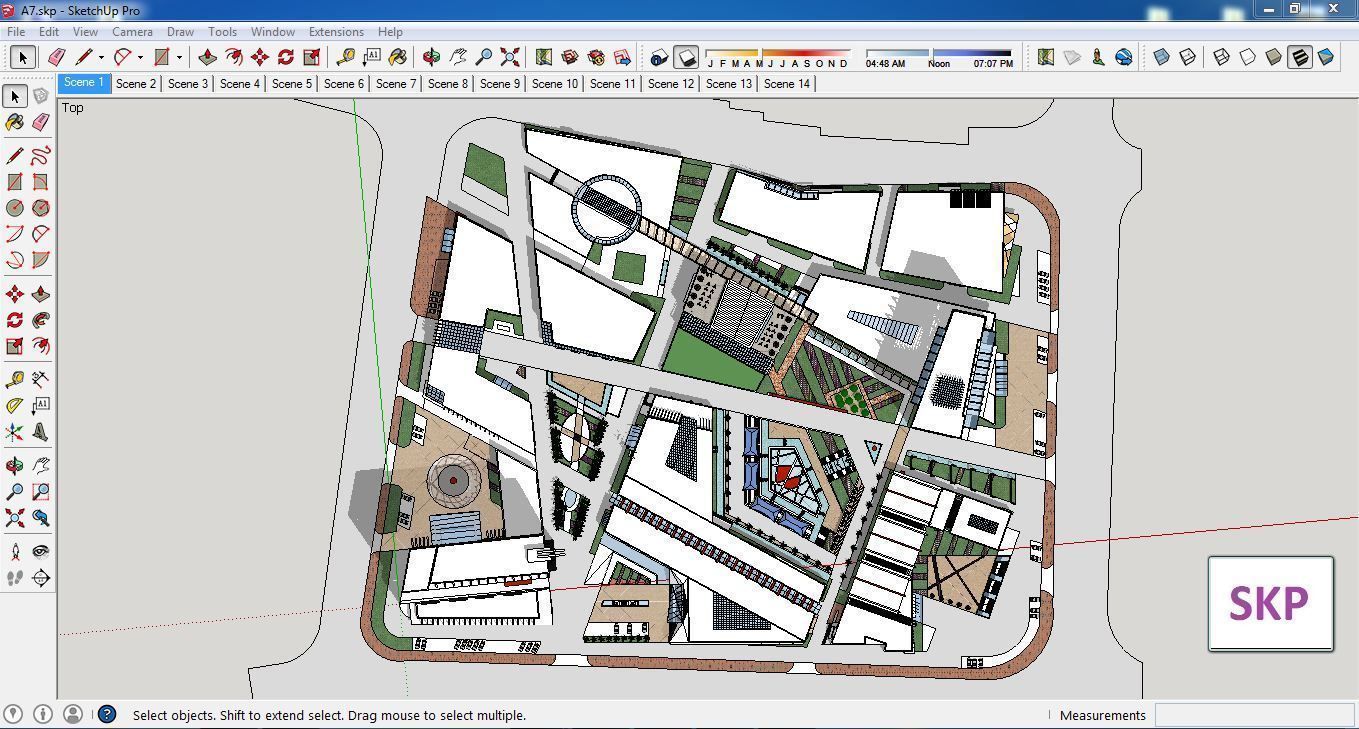1359x729 pixels.
Task: Toggle Back Edges style
Action: (x=1188, y=57)
